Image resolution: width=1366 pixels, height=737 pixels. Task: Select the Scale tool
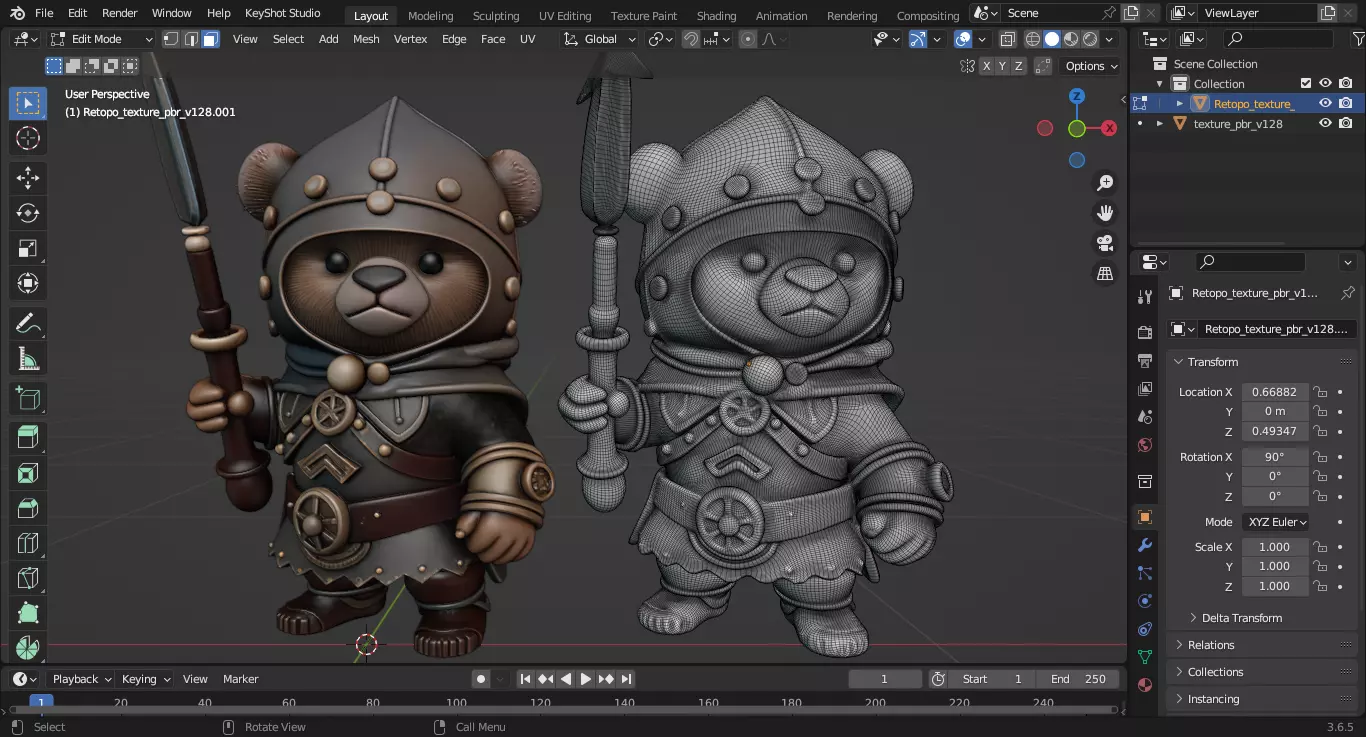[x=28, y=248]
